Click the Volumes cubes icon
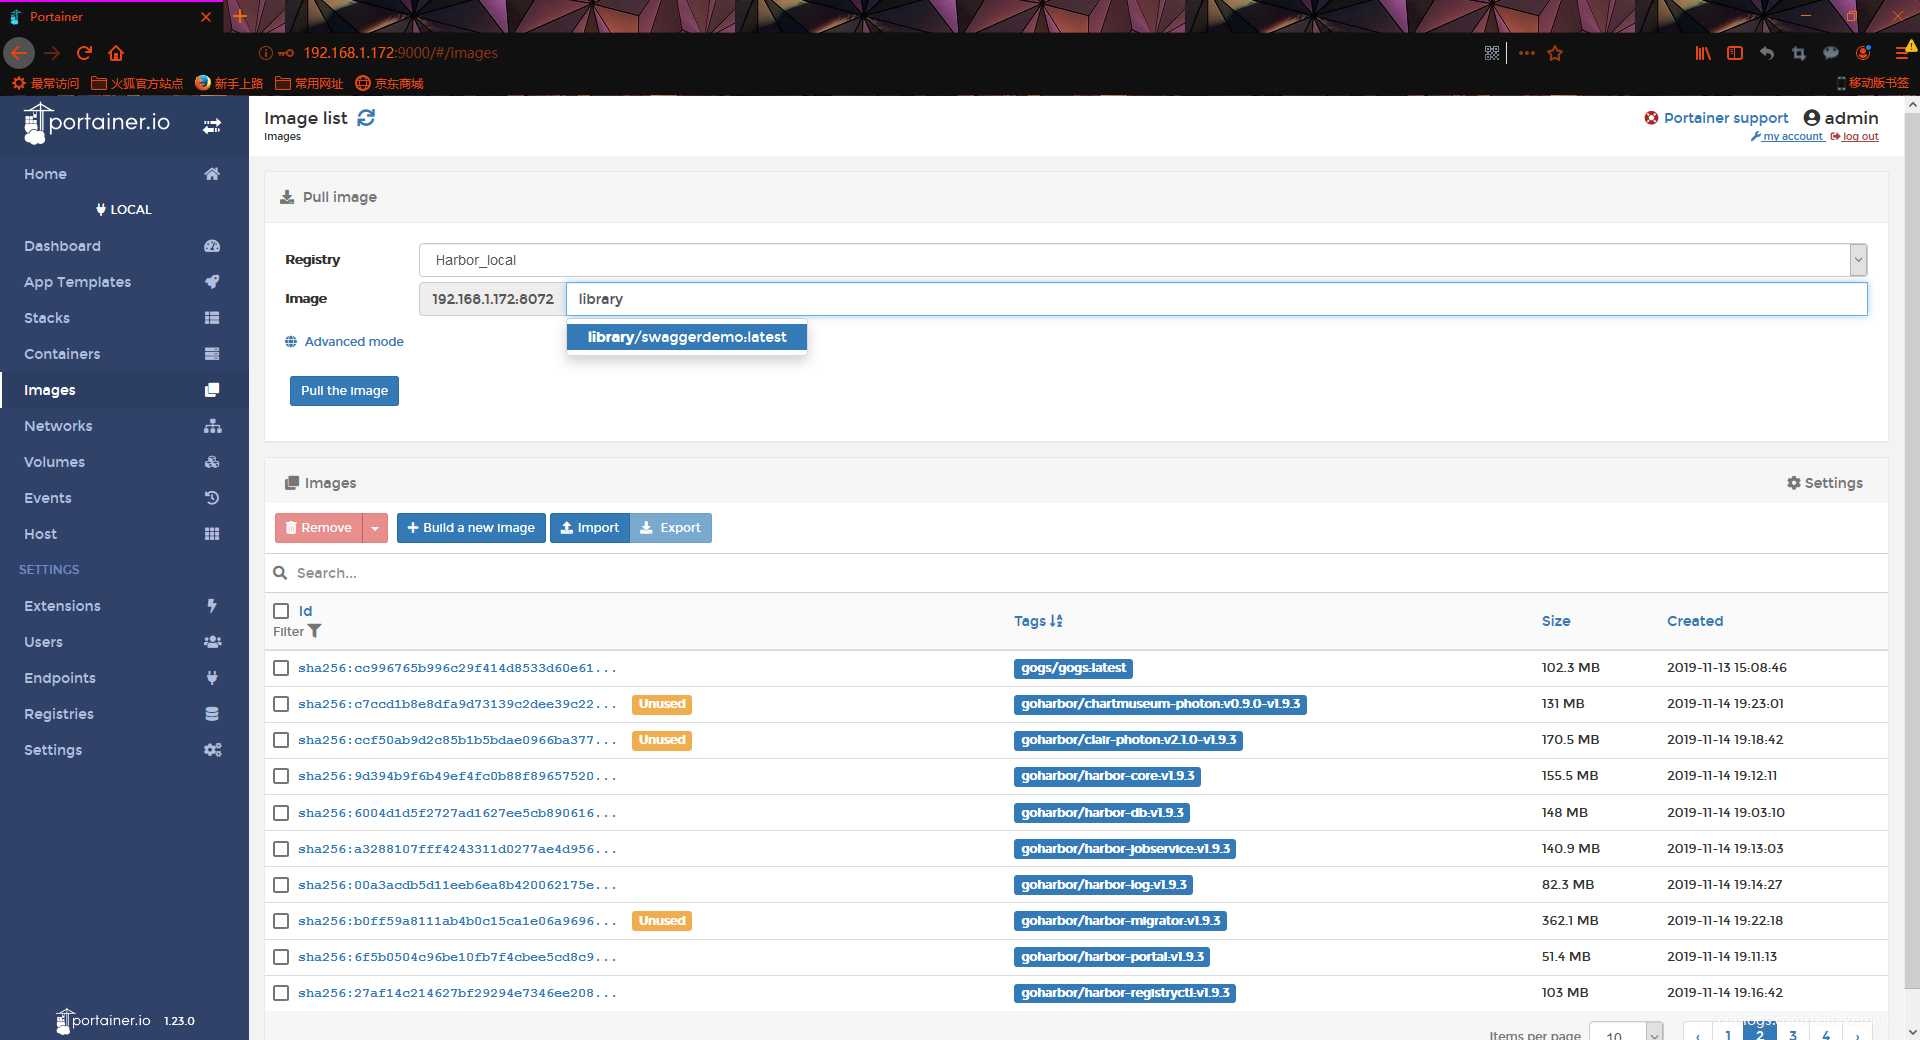Viewport: 1920px width, 1040px height. pos(212,462)
